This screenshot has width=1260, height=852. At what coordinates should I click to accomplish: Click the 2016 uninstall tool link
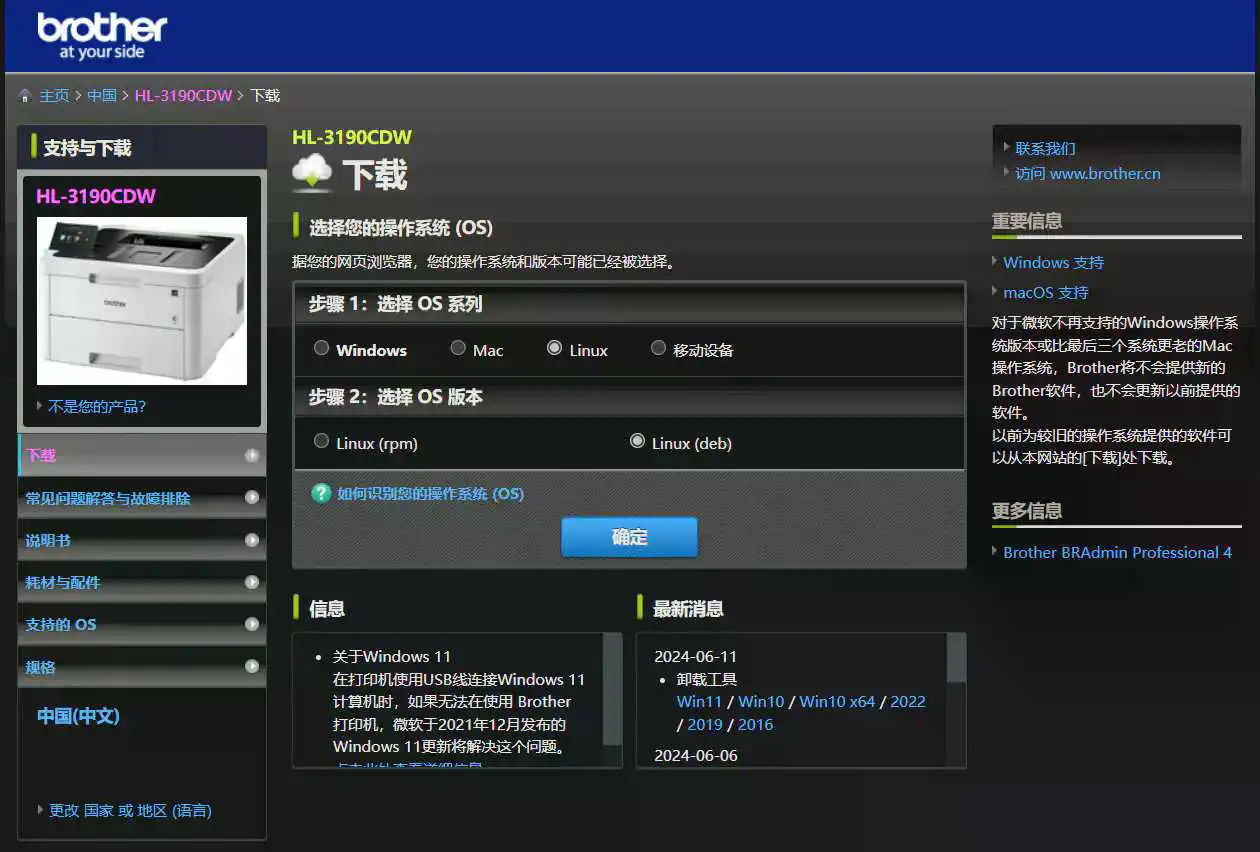[755, 725]
